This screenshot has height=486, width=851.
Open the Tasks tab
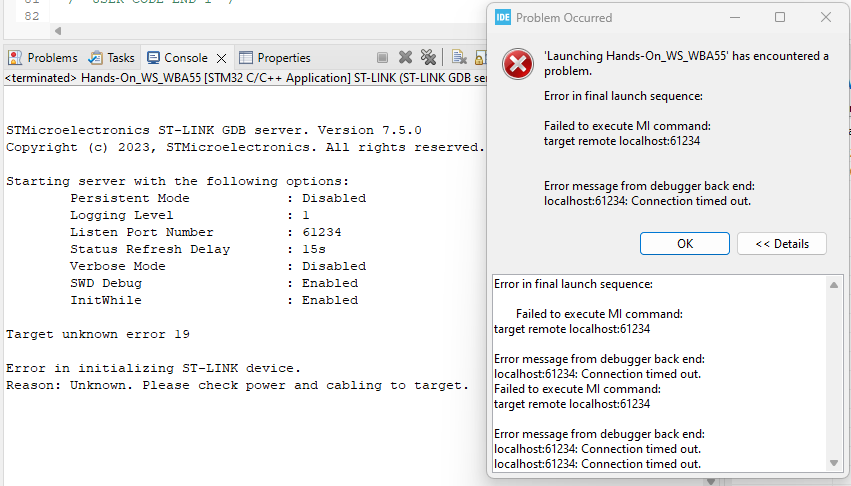click(111, 58)
